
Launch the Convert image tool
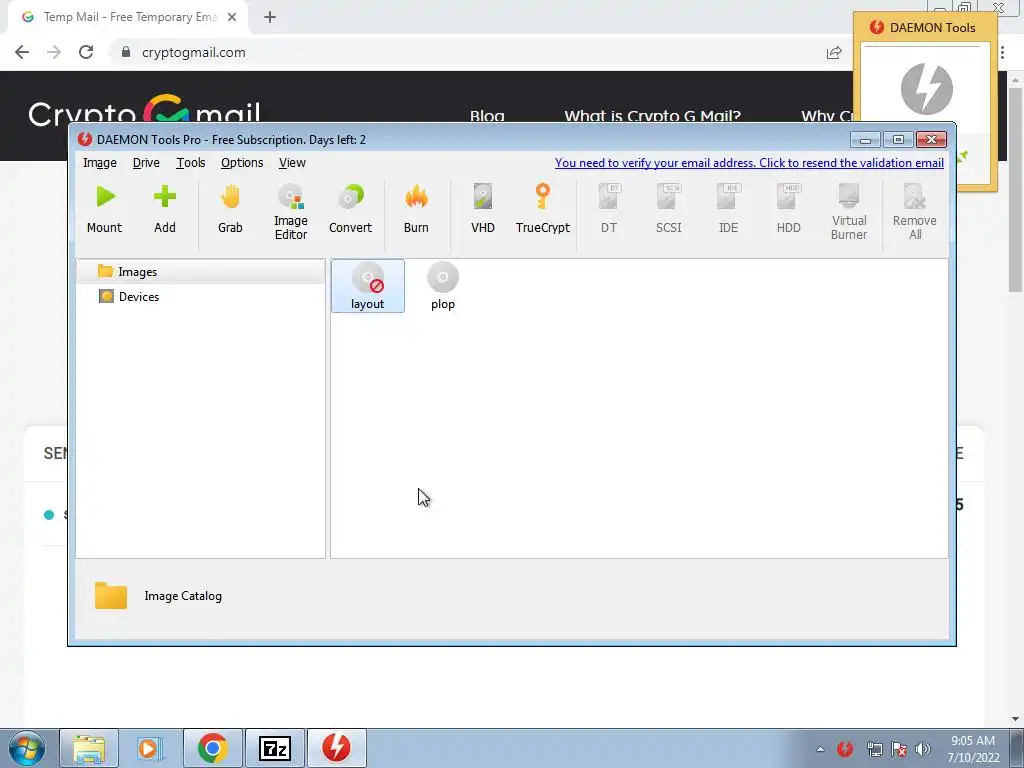pyautogui.click(x=351, y=209)
